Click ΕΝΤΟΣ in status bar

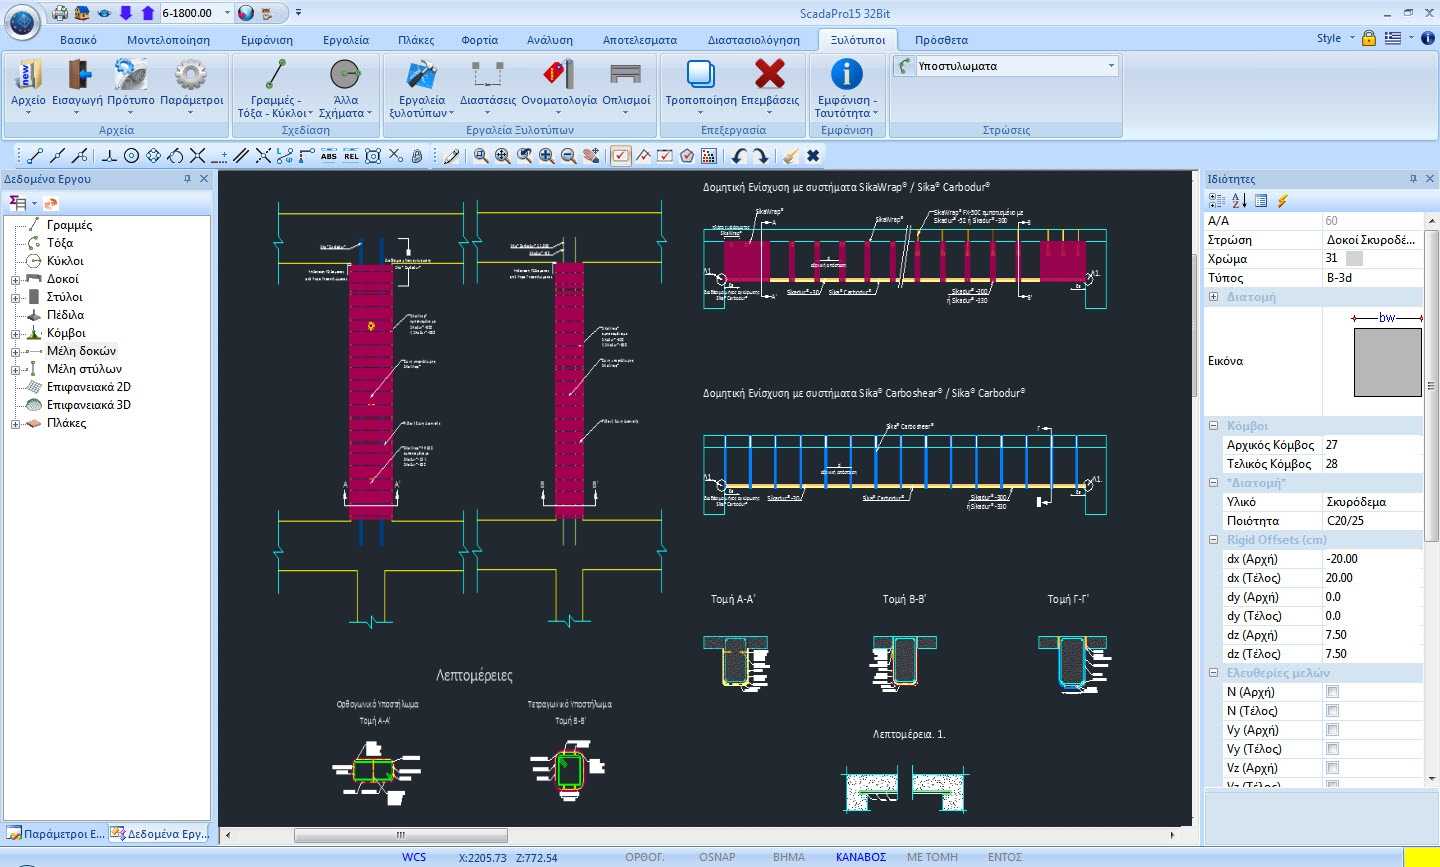click(1005, 857)
